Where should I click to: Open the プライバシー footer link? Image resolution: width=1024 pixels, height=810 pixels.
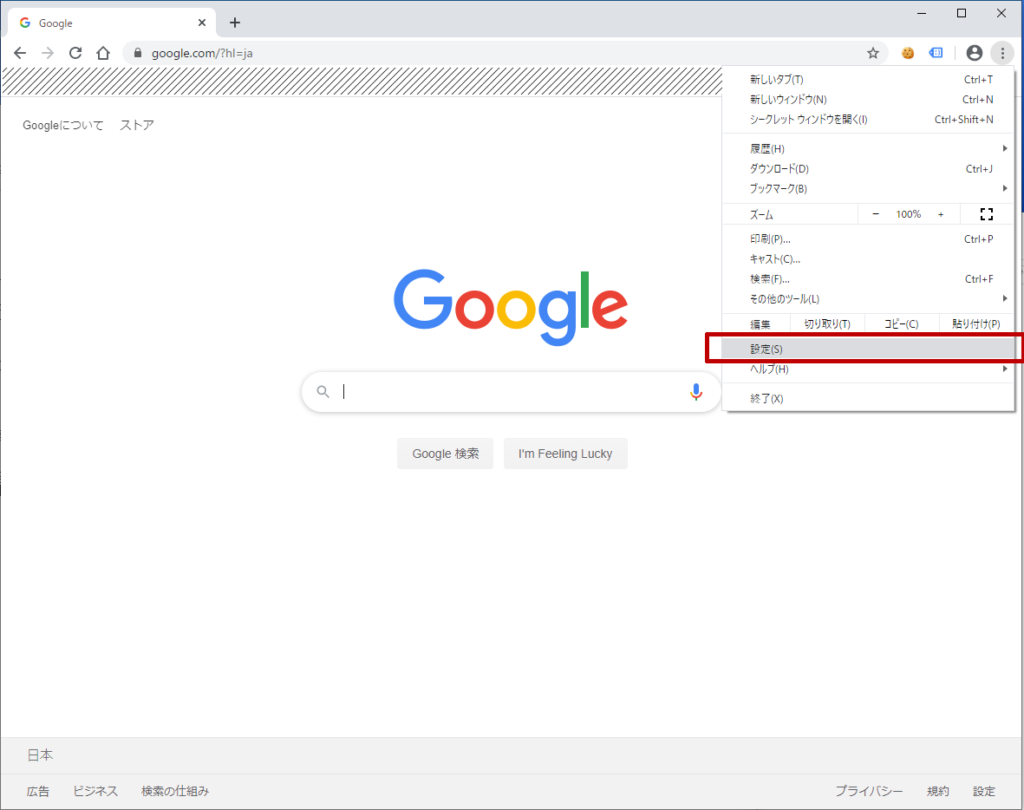tap(869, 791)
